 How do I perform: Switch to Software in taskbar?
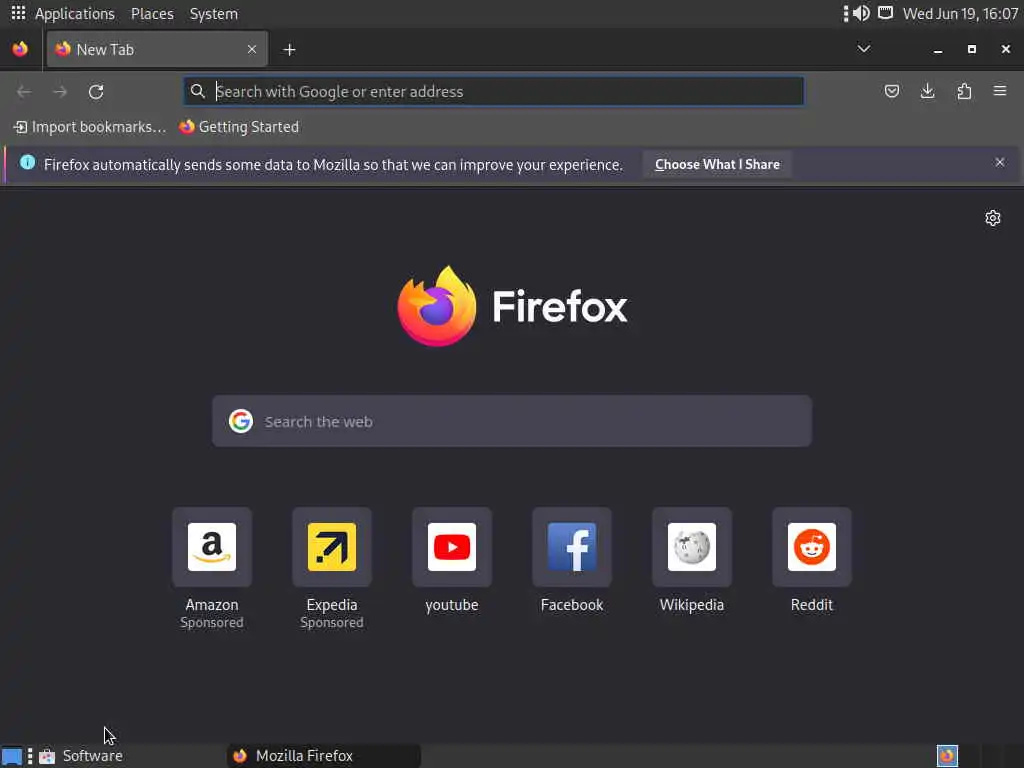82,756
